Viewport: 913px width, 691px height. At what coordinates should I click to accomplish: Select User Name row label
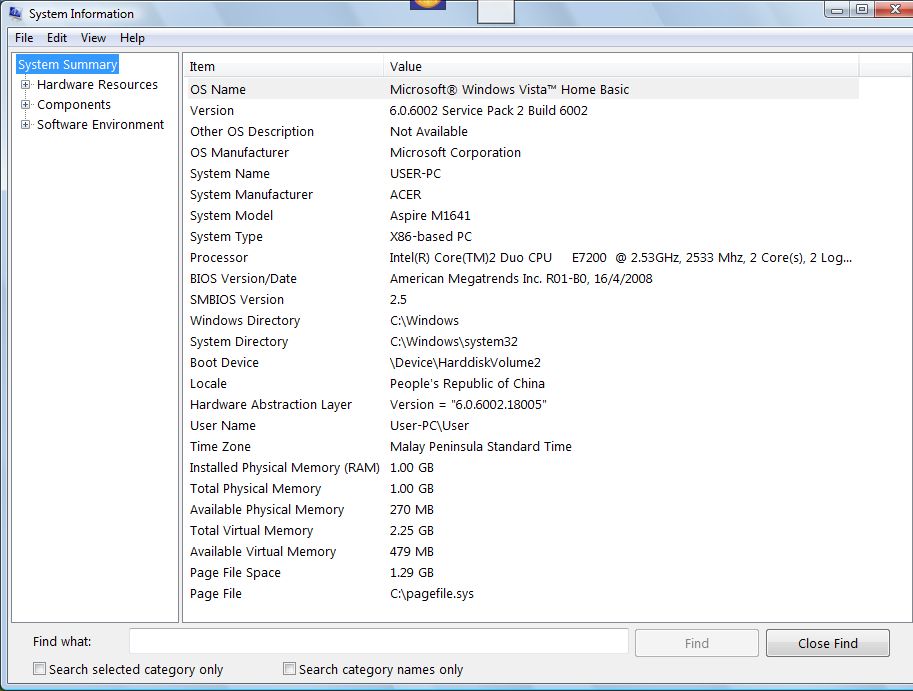[x=223, y=425]
